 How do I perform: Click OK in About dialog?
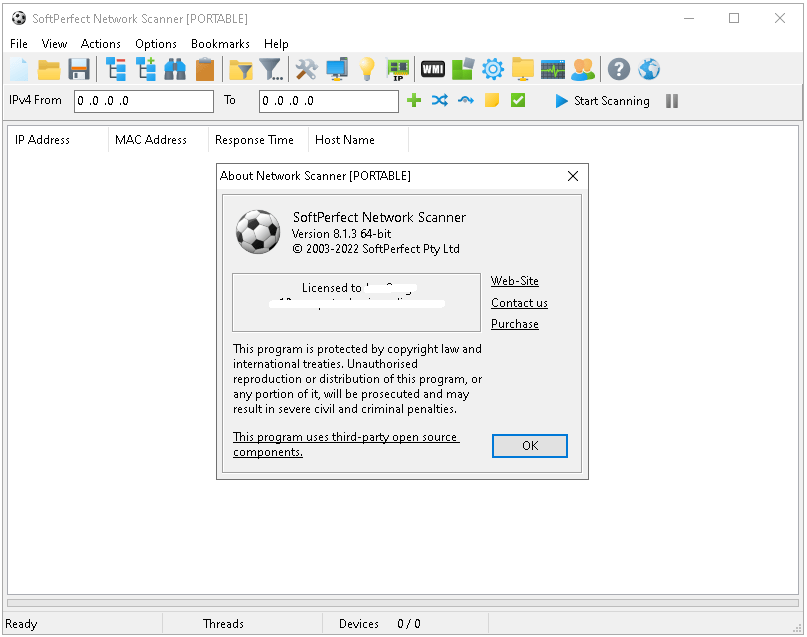tap(530, 446)
